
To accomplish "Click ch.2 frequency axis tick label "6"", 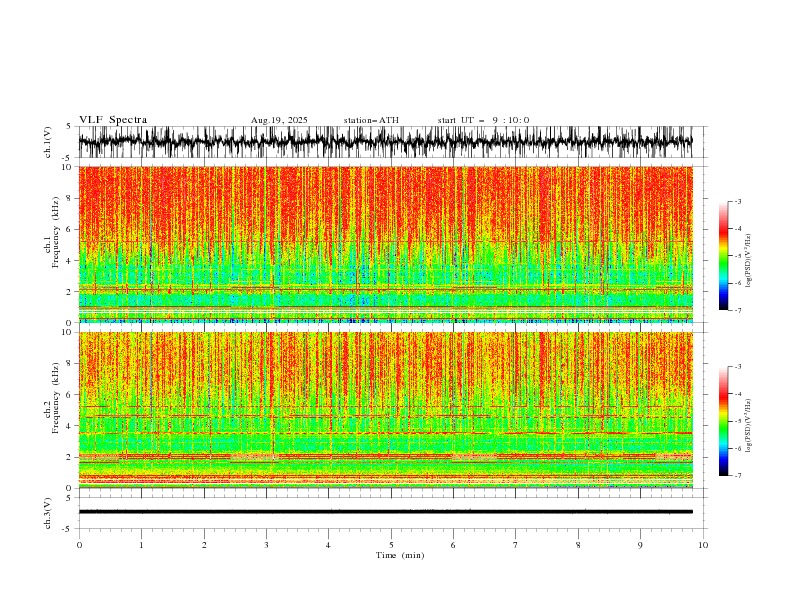I will [x=70, y=395].
